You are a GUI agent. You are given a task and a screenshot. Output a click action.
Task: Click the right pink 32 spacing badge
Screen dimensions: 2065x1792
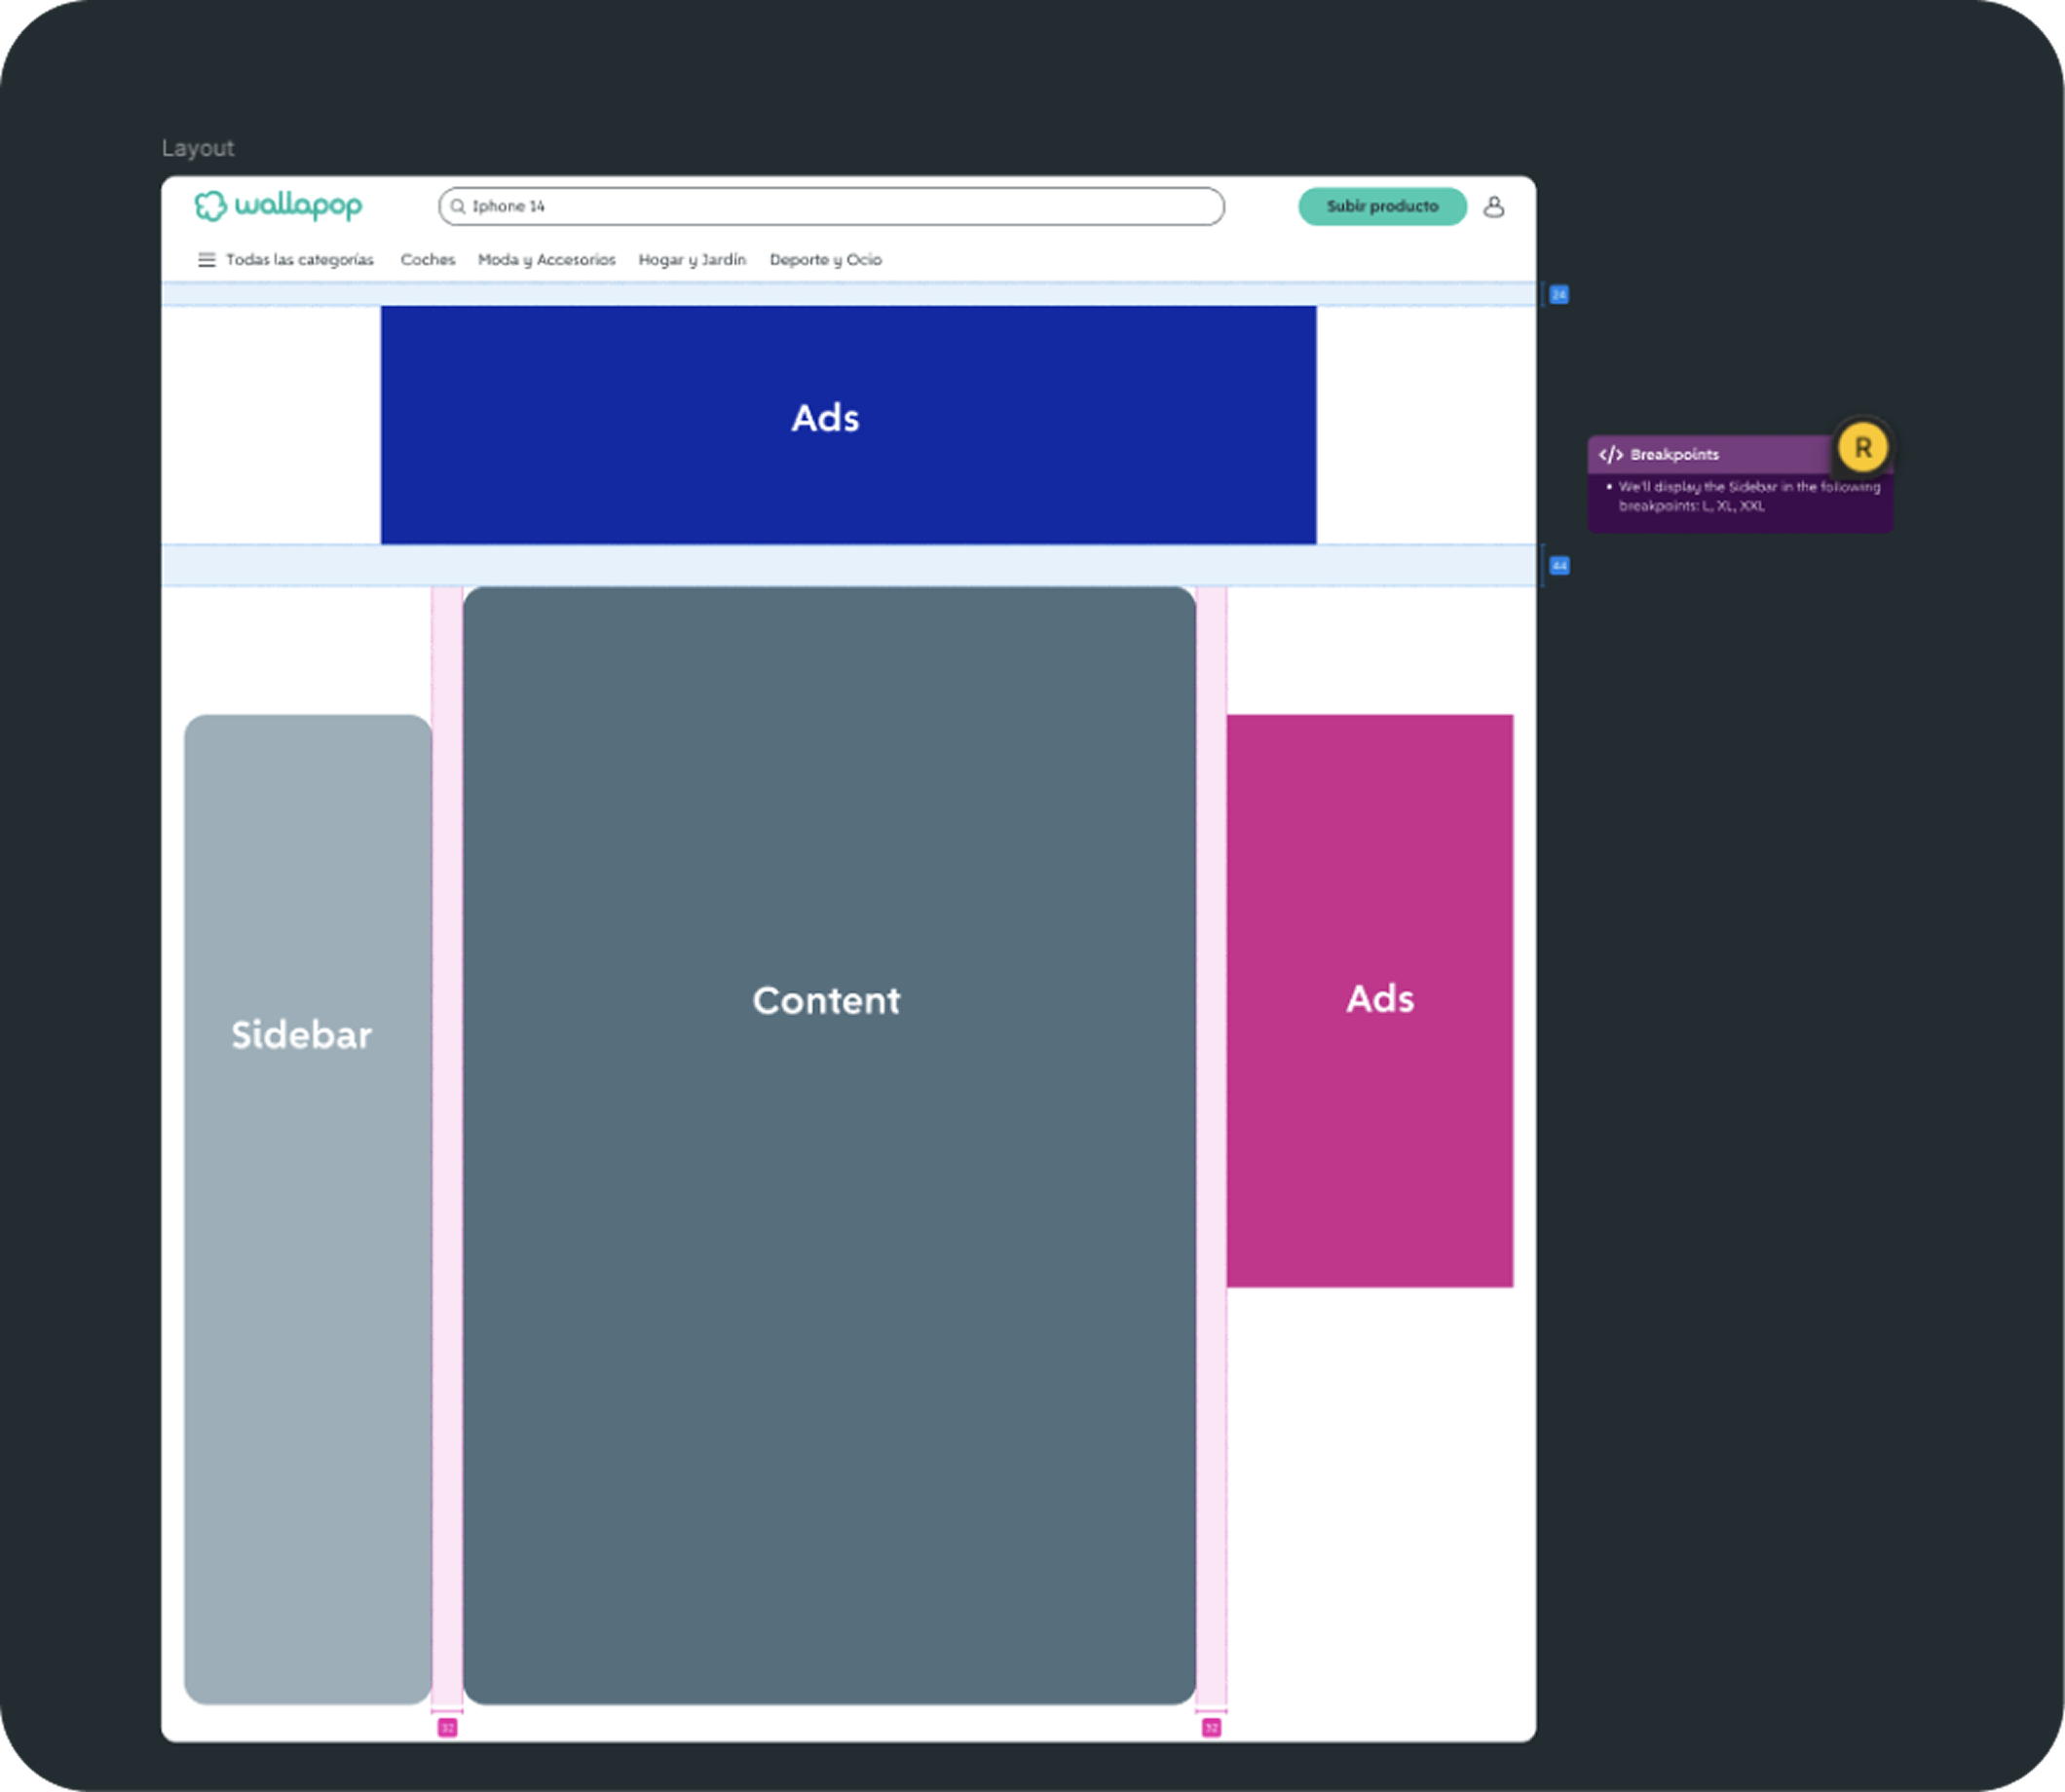pos(1211,1728)
